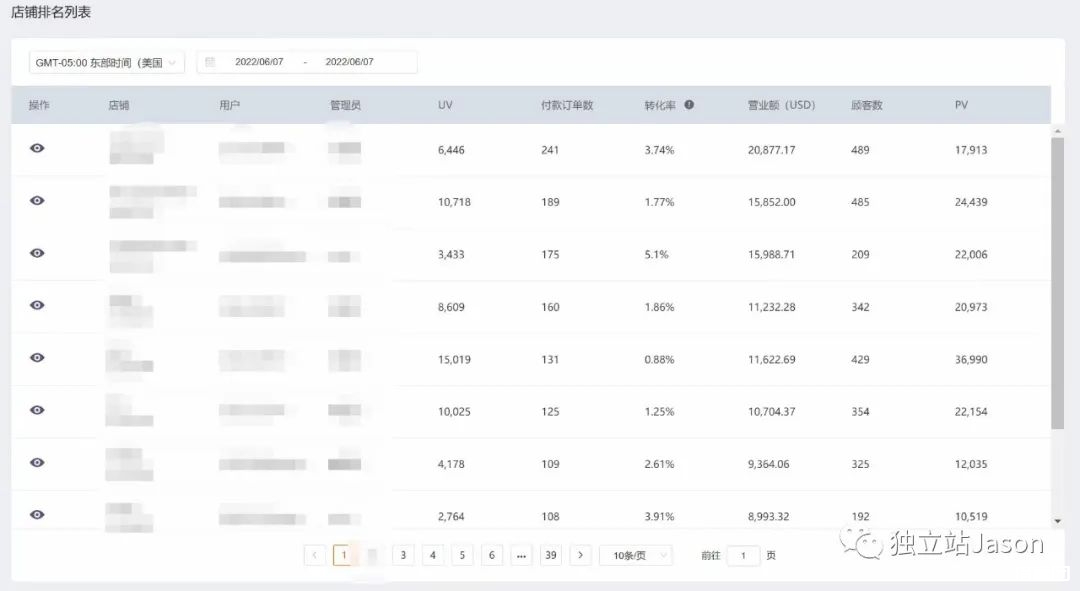
Task: Click eye icon for row with UV 8,609
Action: point(37,305)
